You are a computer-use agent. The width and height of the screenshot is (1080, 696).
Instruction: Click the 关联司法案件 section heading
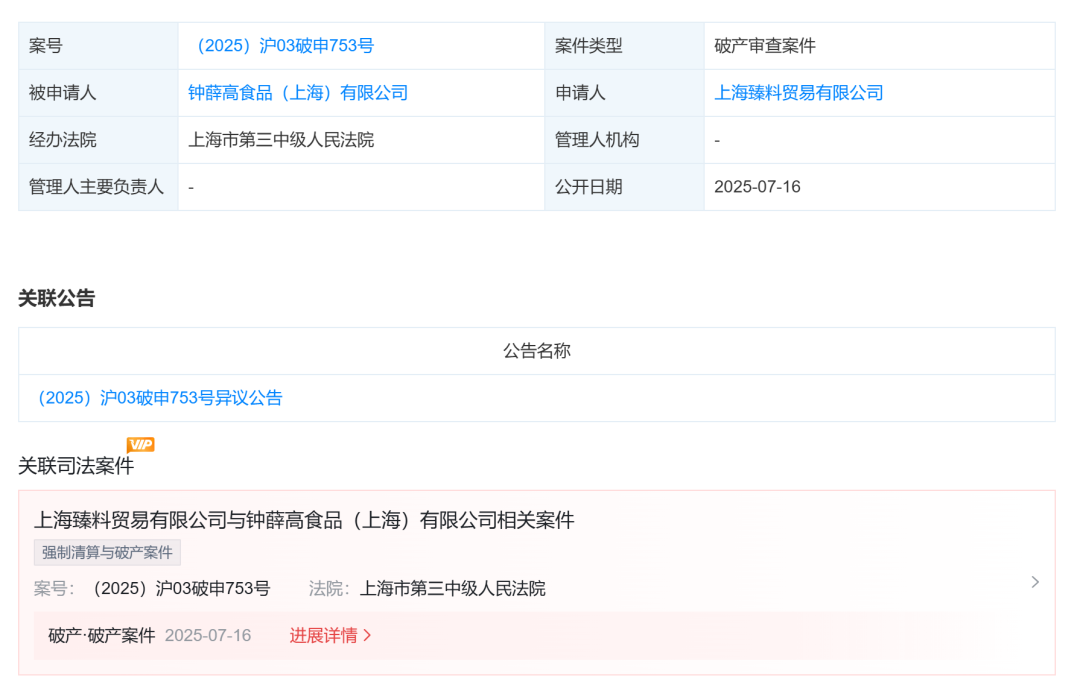click(76, 466)
